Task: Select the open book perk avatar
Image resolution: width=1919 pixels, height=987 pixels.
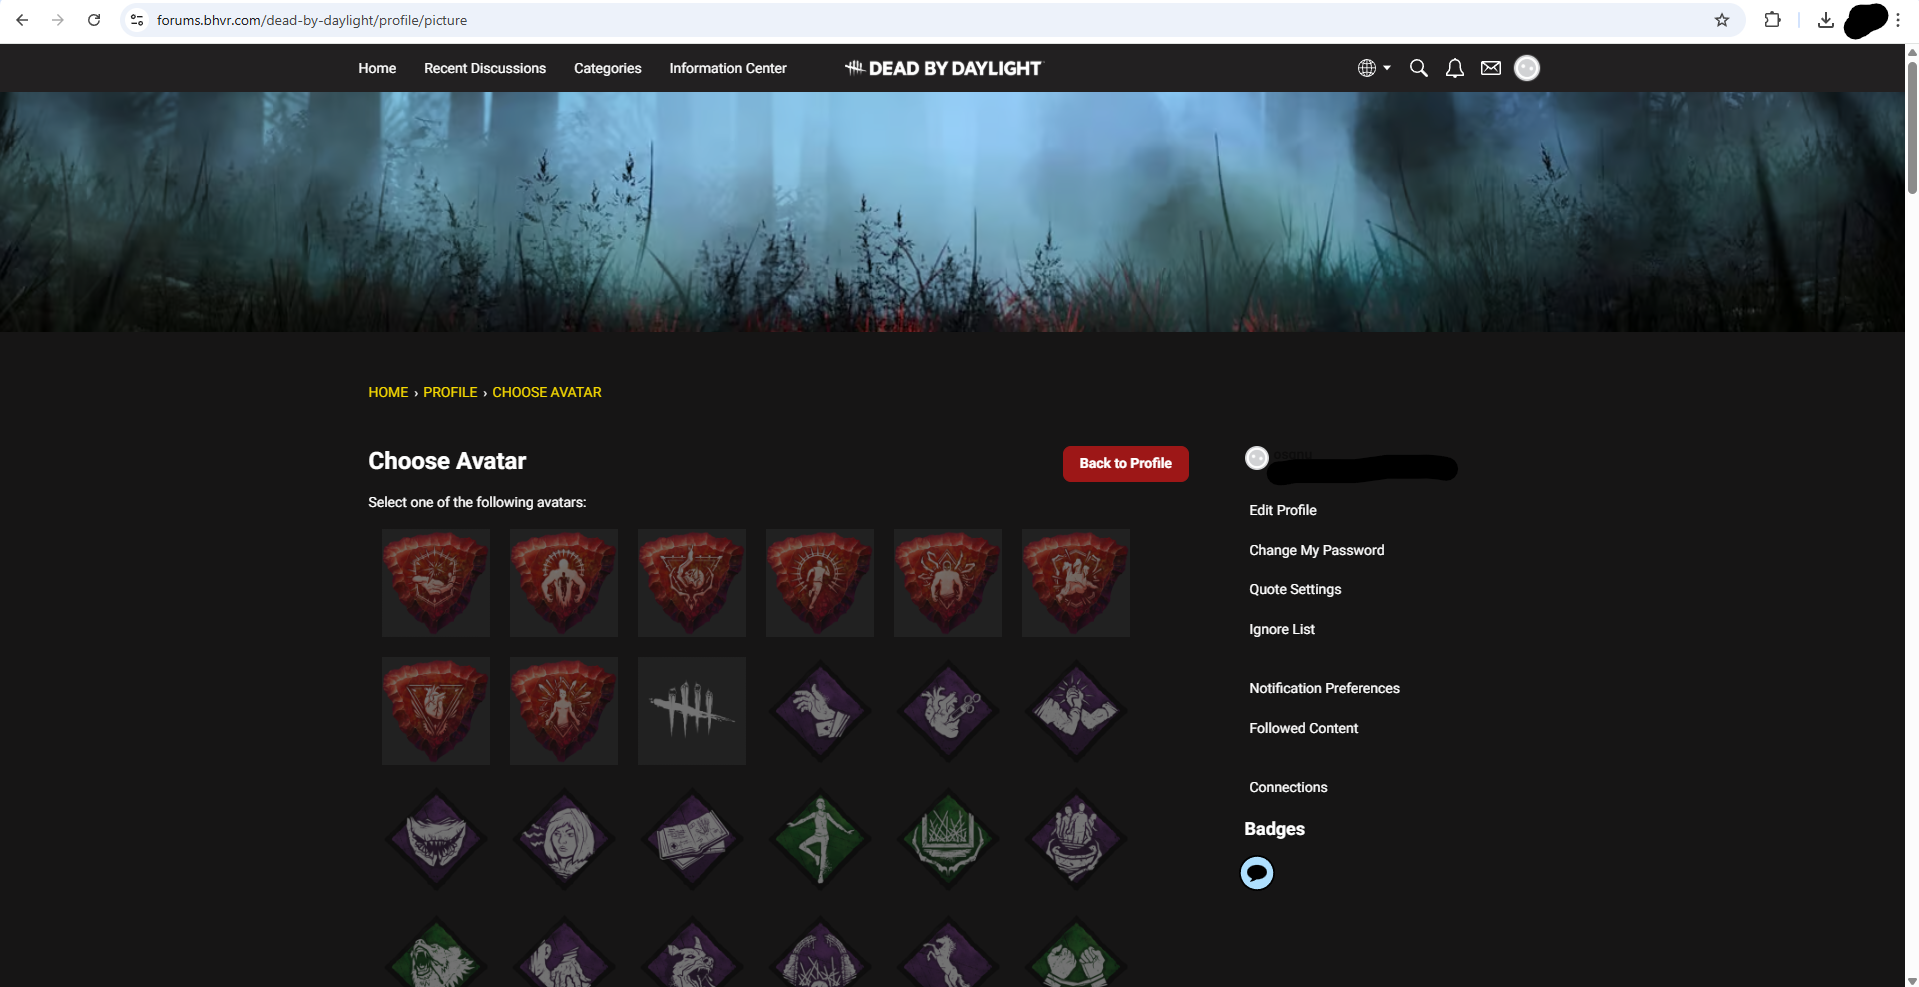Action: click(692, 839)
